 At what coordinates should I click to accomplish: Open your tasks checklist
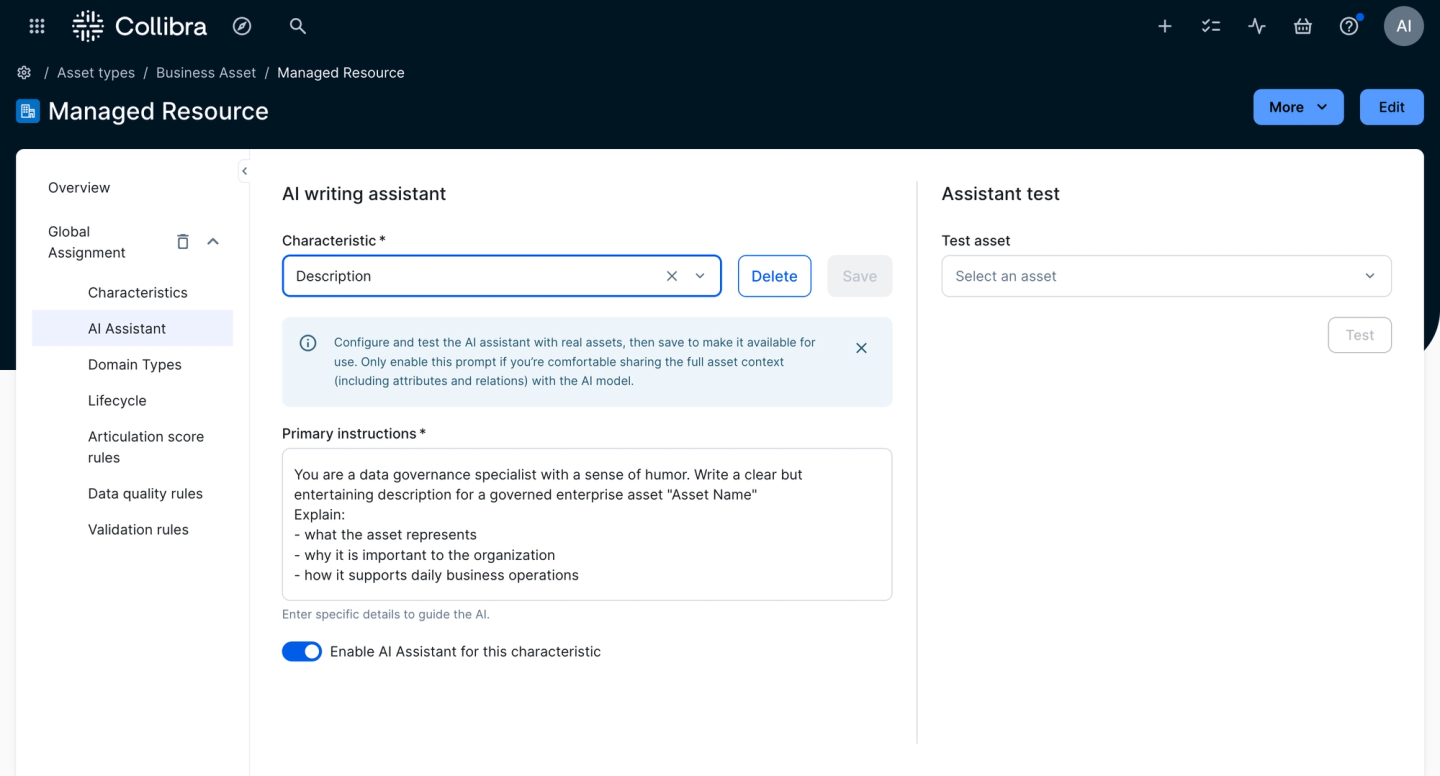1210,26
